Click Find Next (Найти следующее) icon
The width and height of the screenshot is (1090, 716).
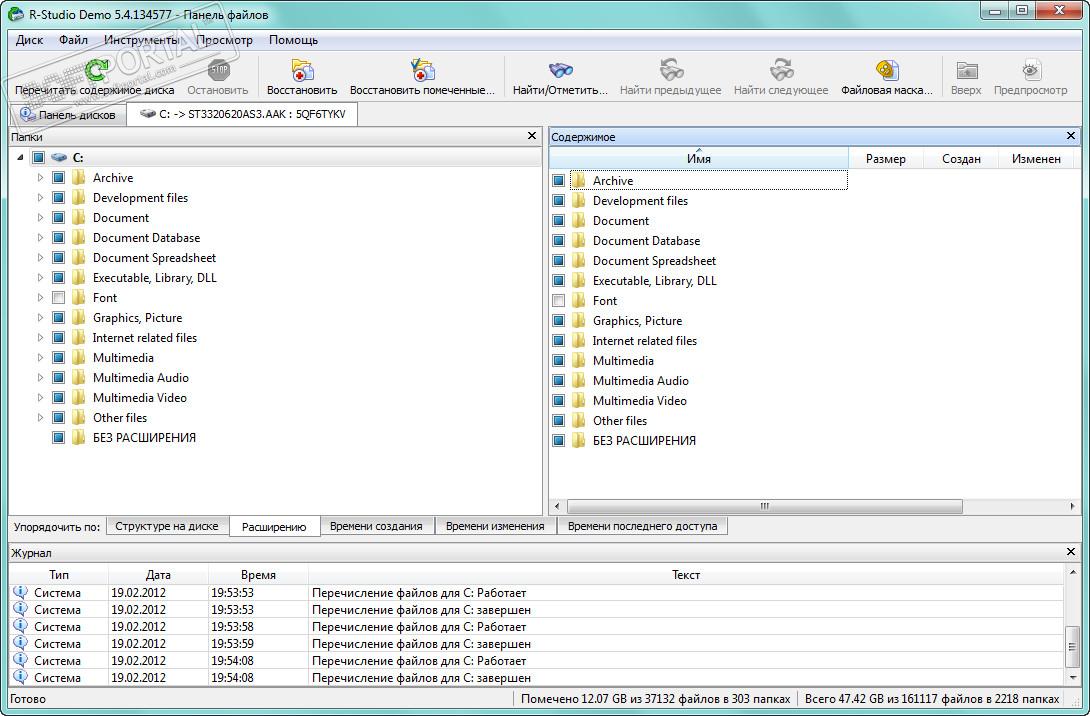(781, 70)
